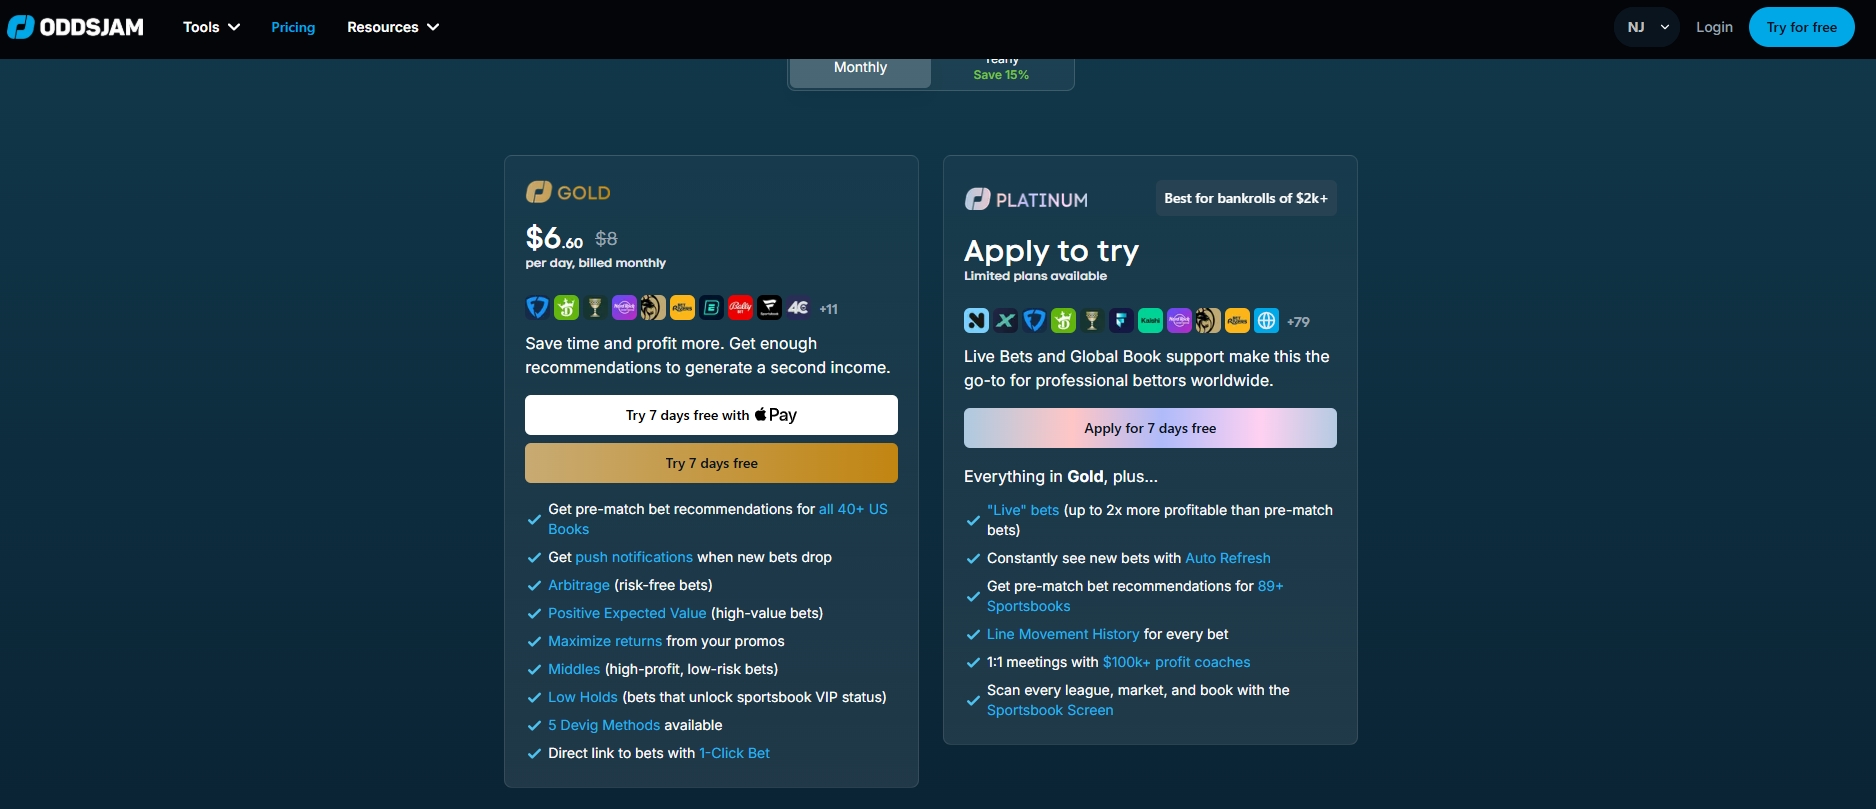The image size is (1876, 809).
Task: Click the 4C sportsbook icon in Gold plan
Action: (798, 308)
